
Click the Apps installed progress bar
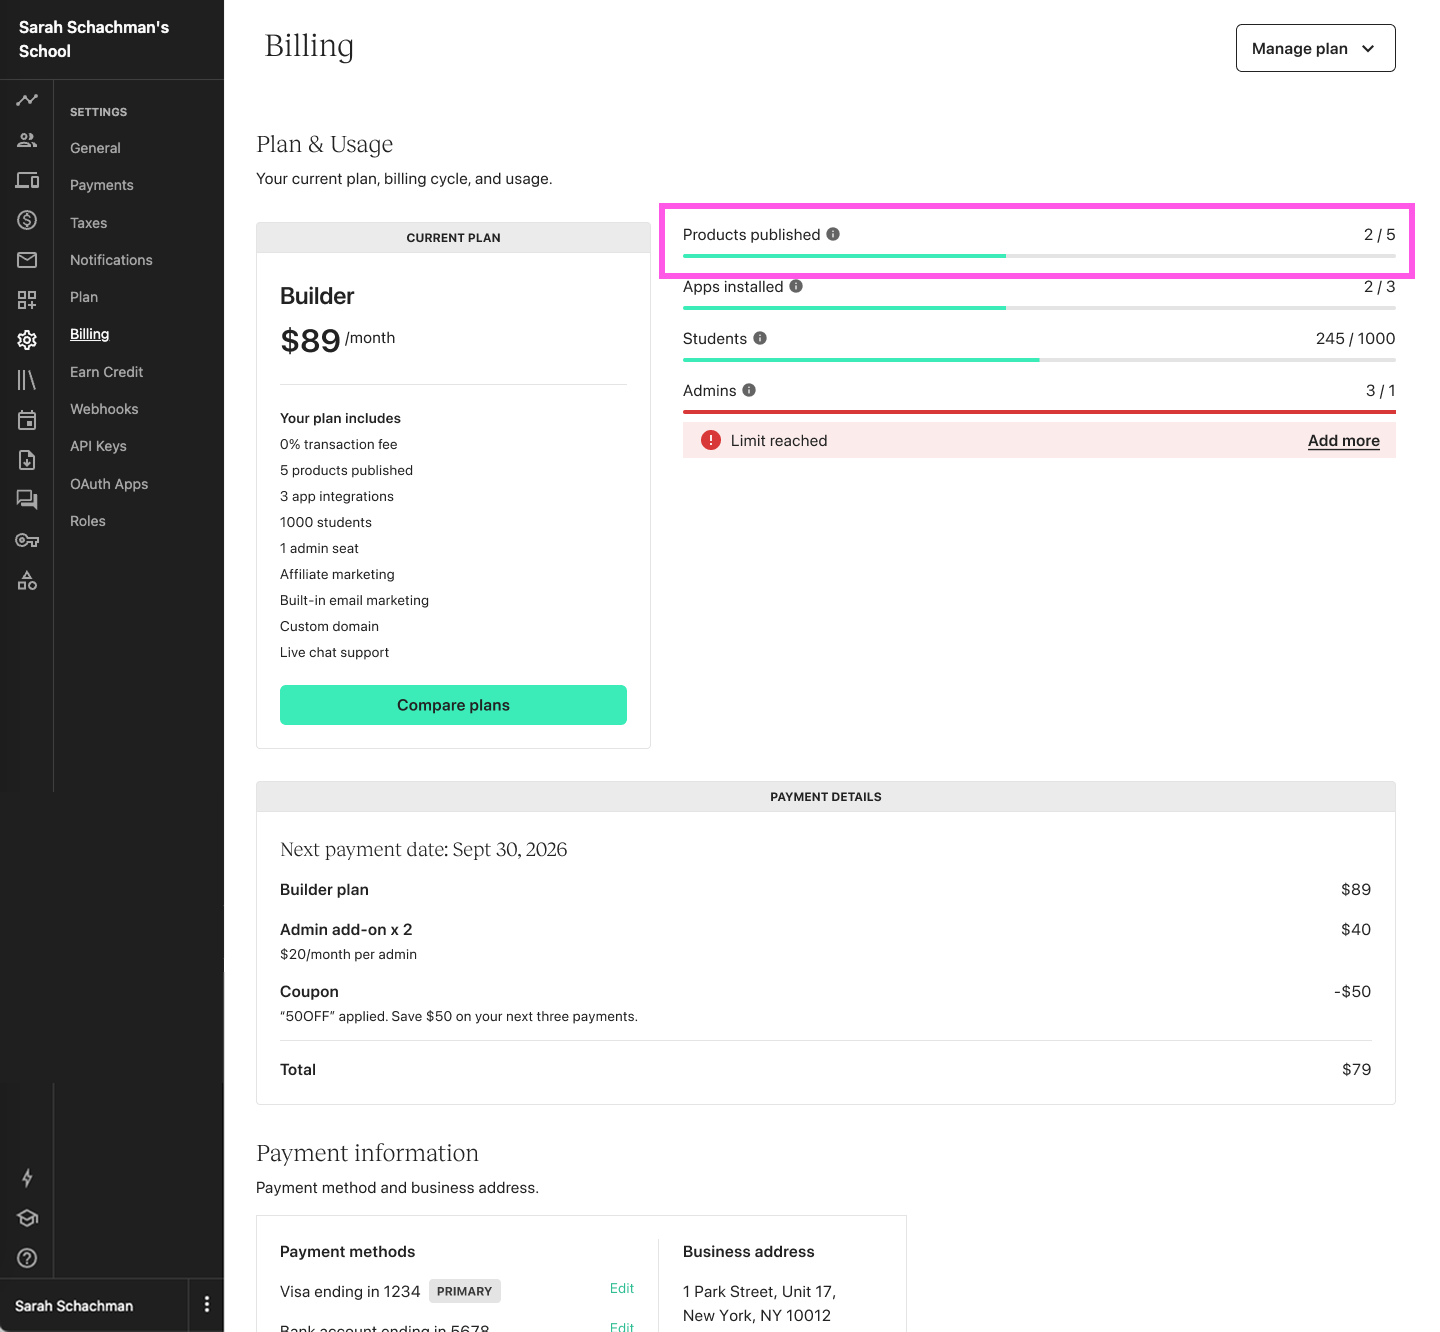click(1039, 308)
